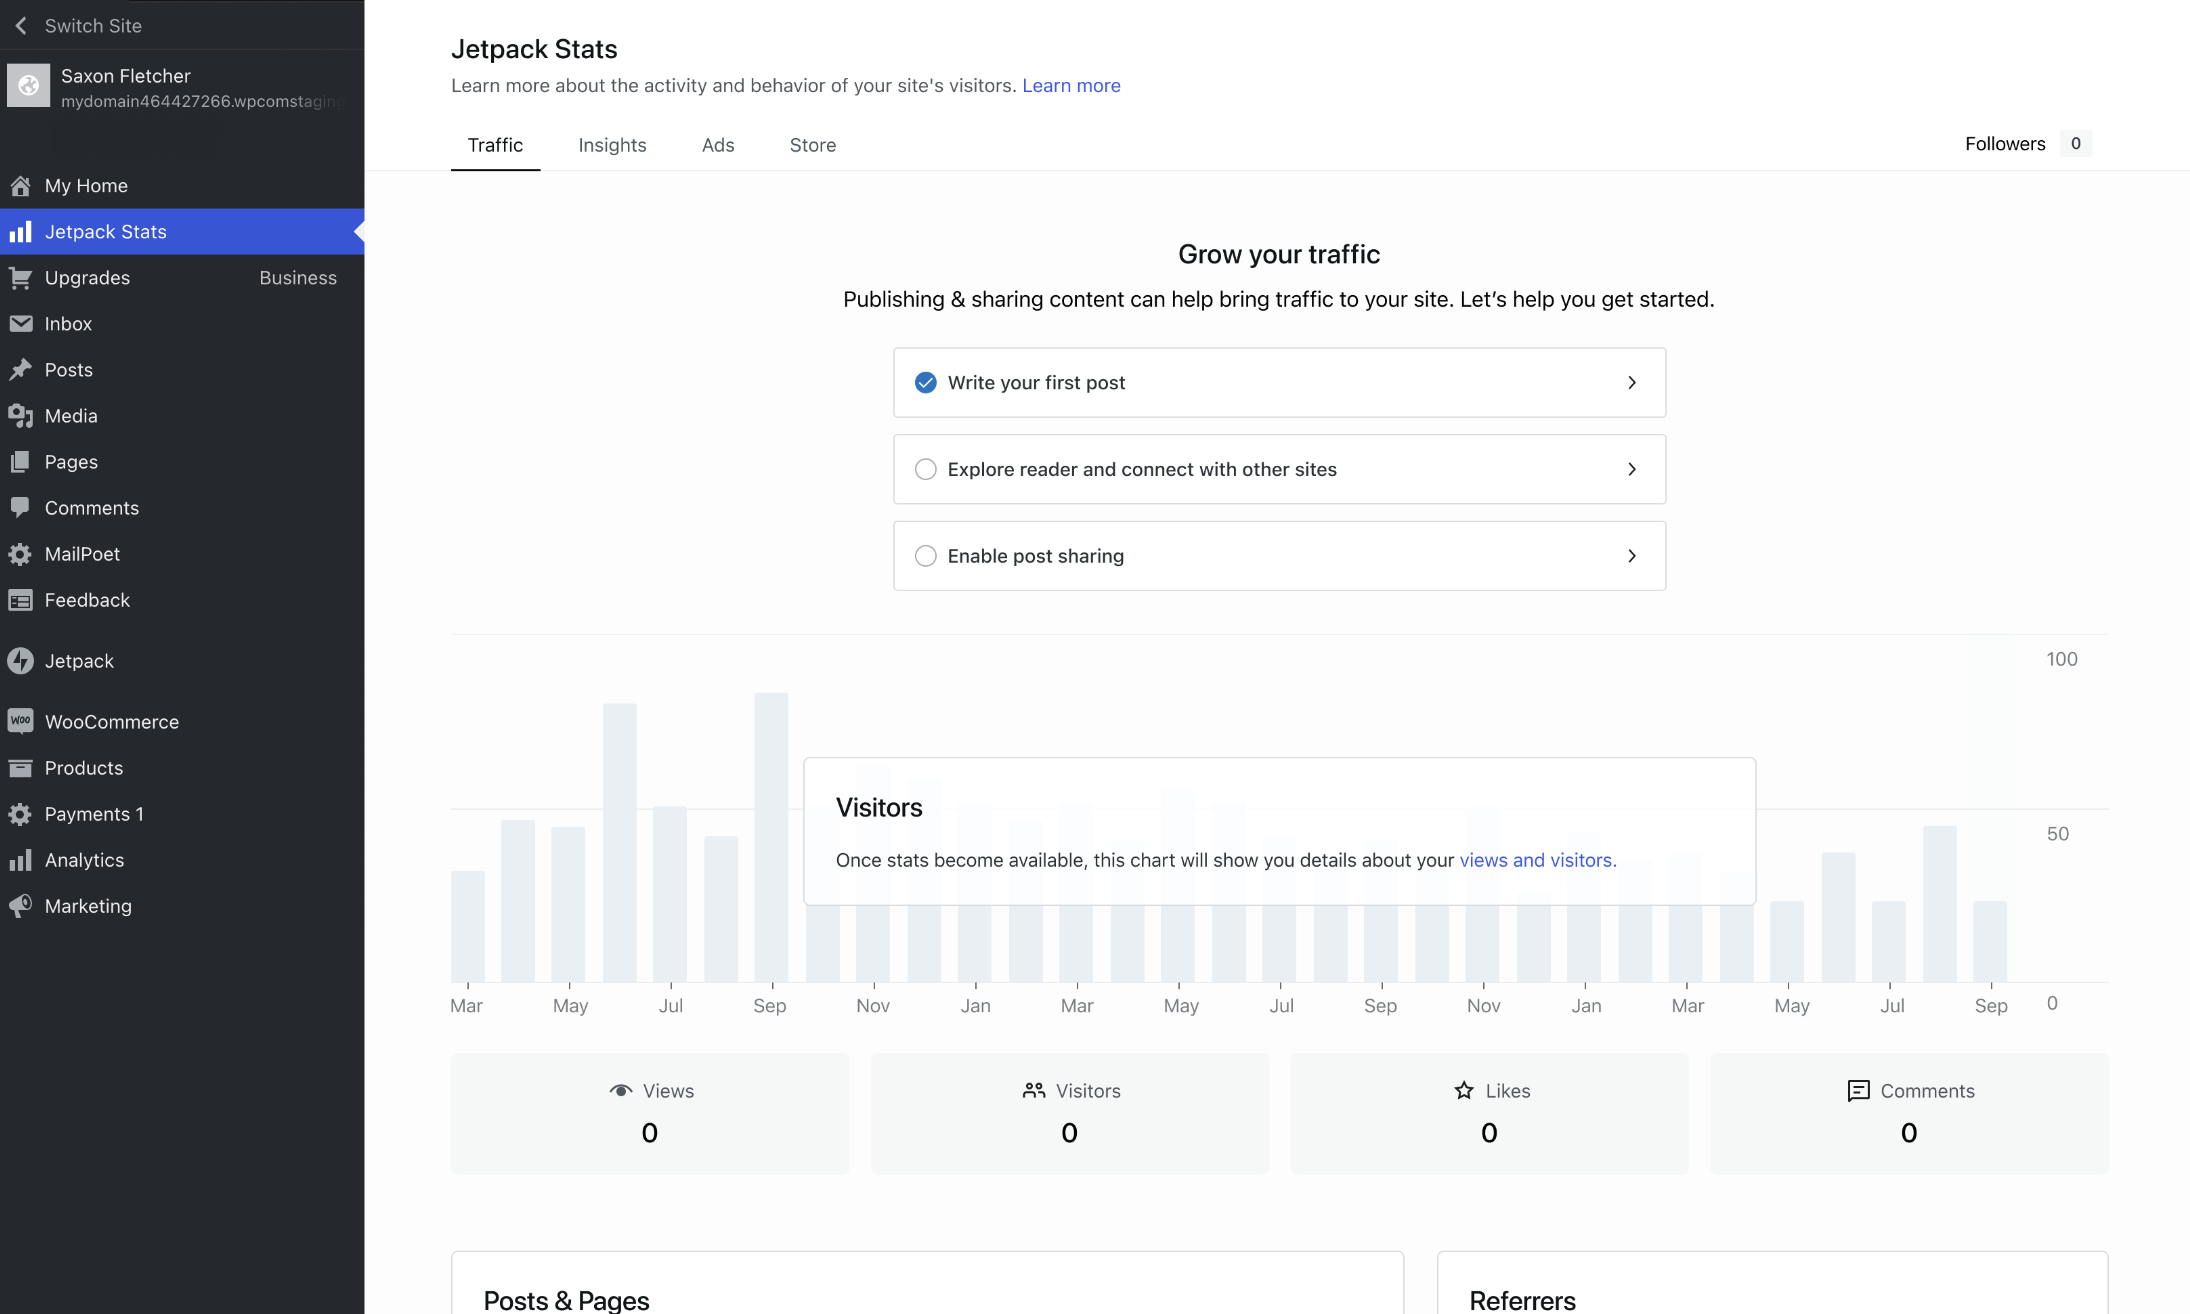Check the Explore reader circle
2190x1314 pixels.
click(926, 469)
